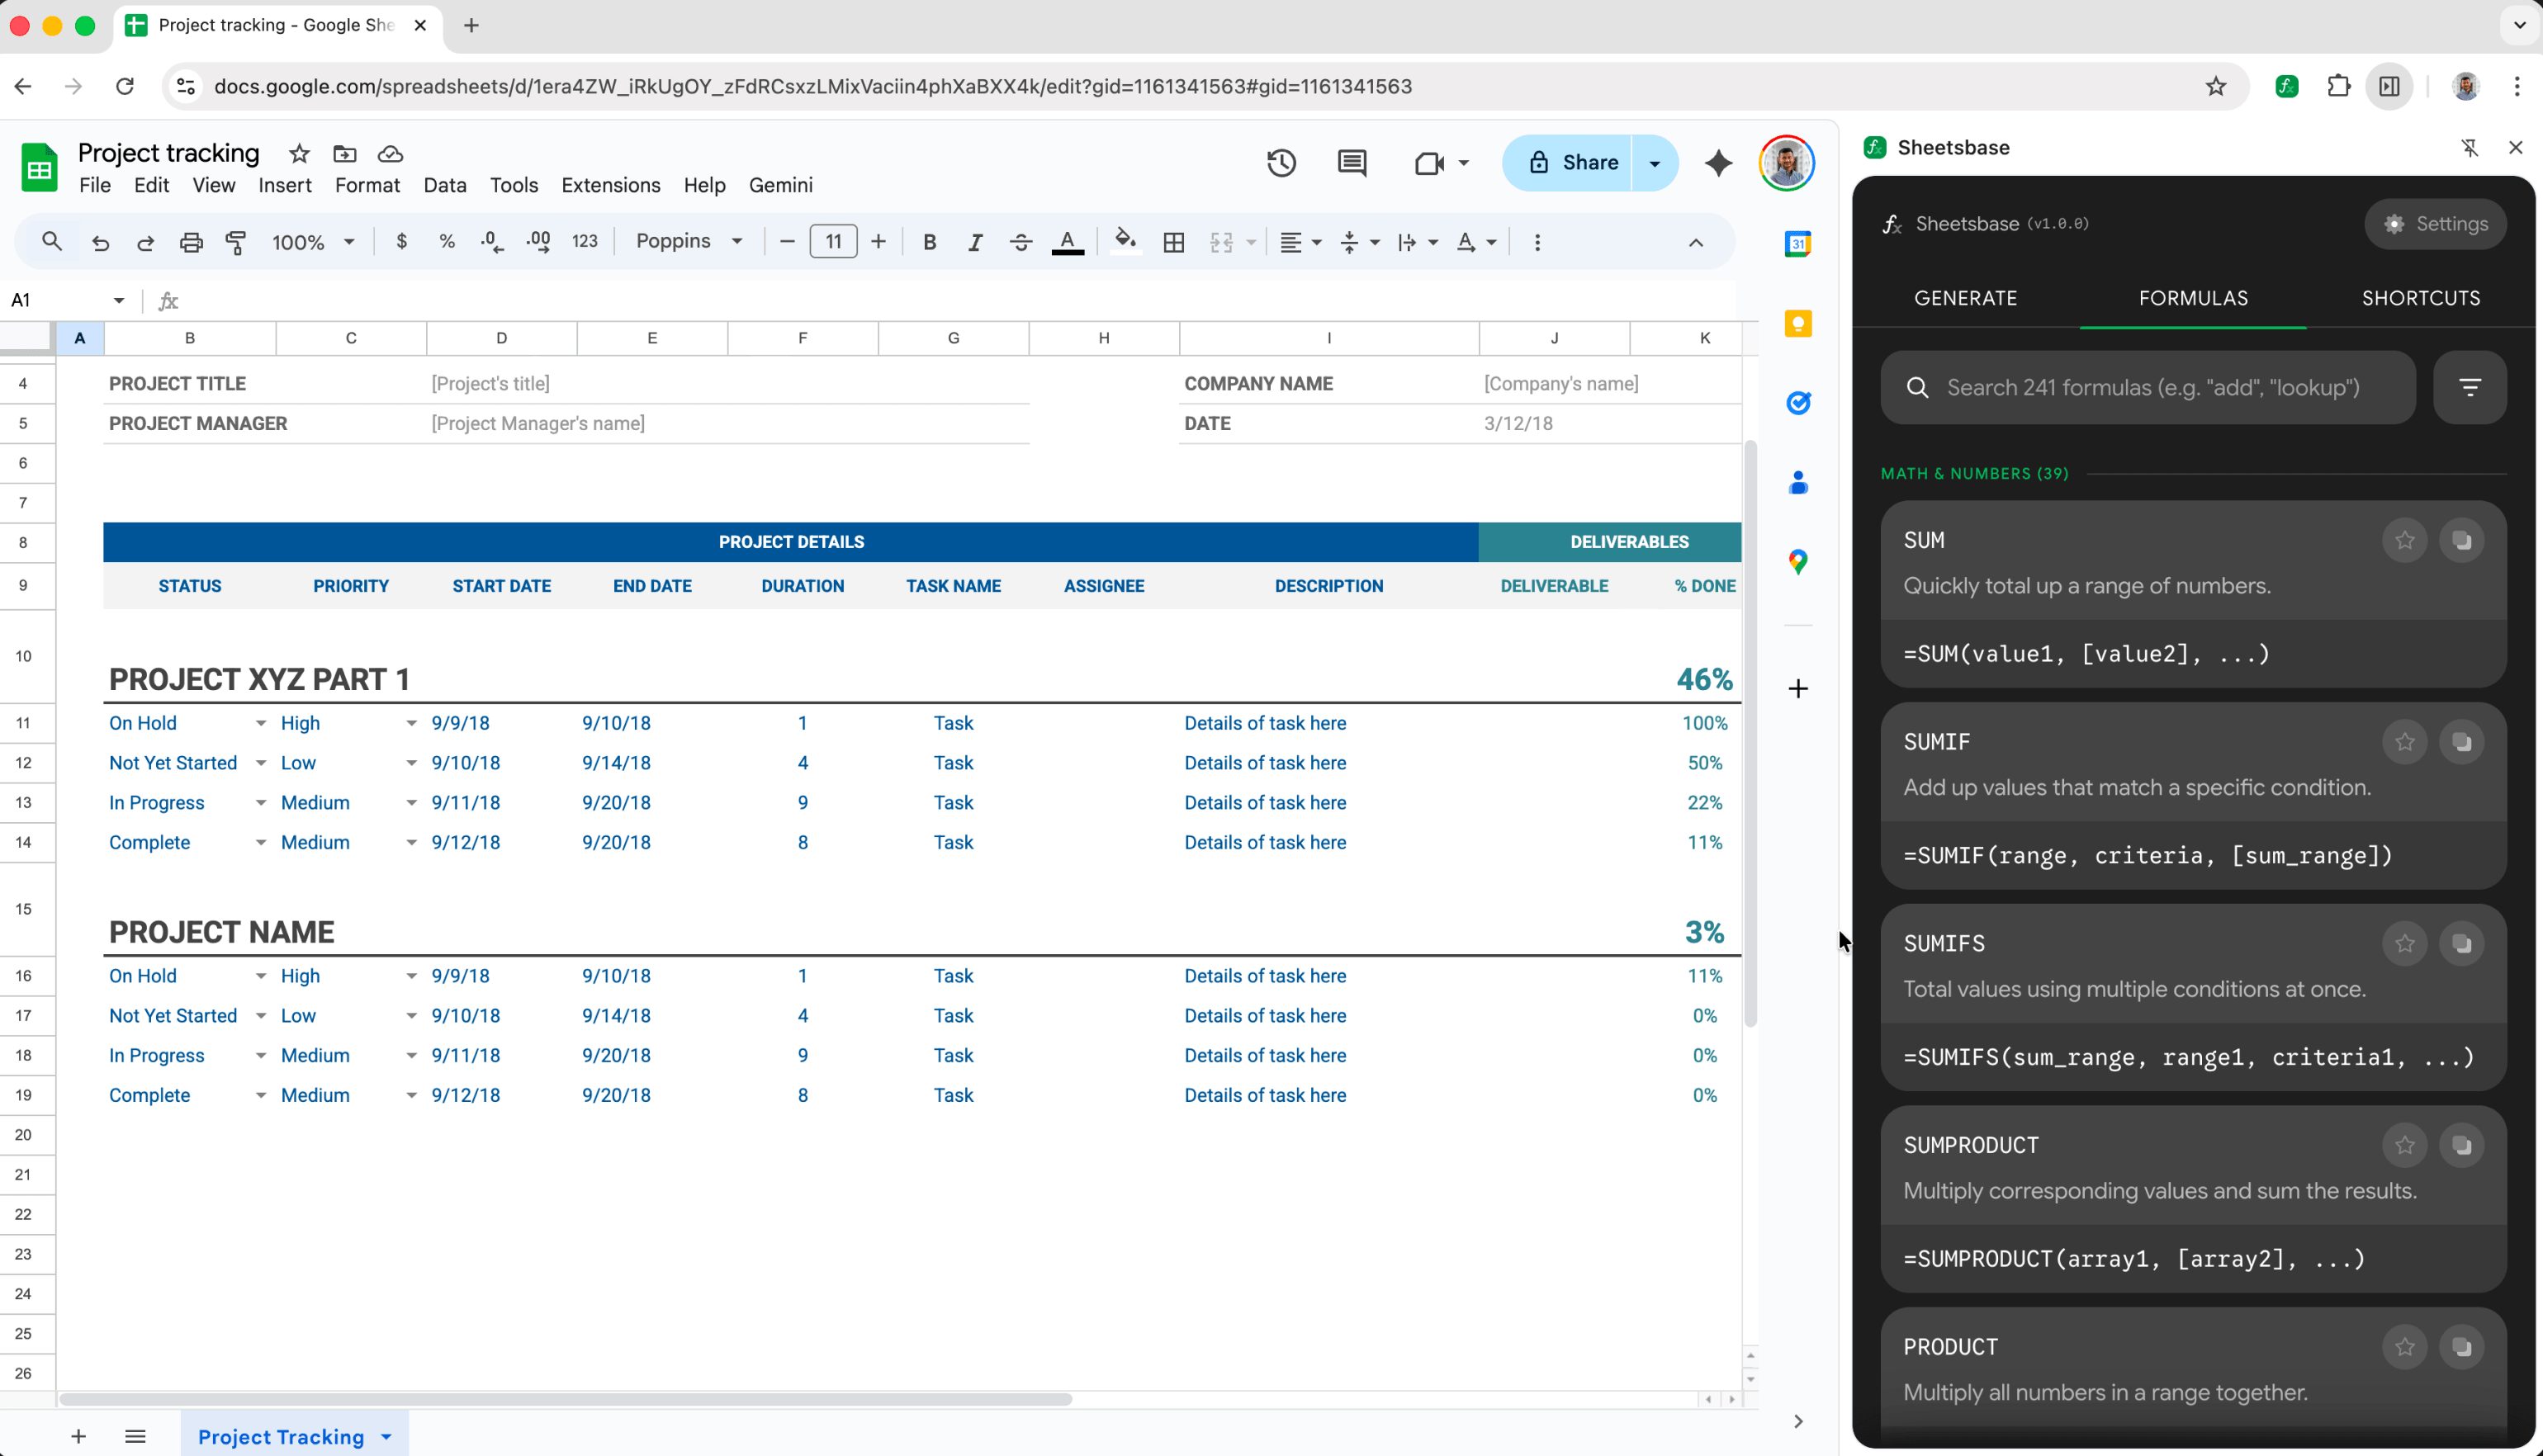This screenshot has width=2543, height=1456.
Task: Open the Extensions menu
Action: [x=610, y=185]
